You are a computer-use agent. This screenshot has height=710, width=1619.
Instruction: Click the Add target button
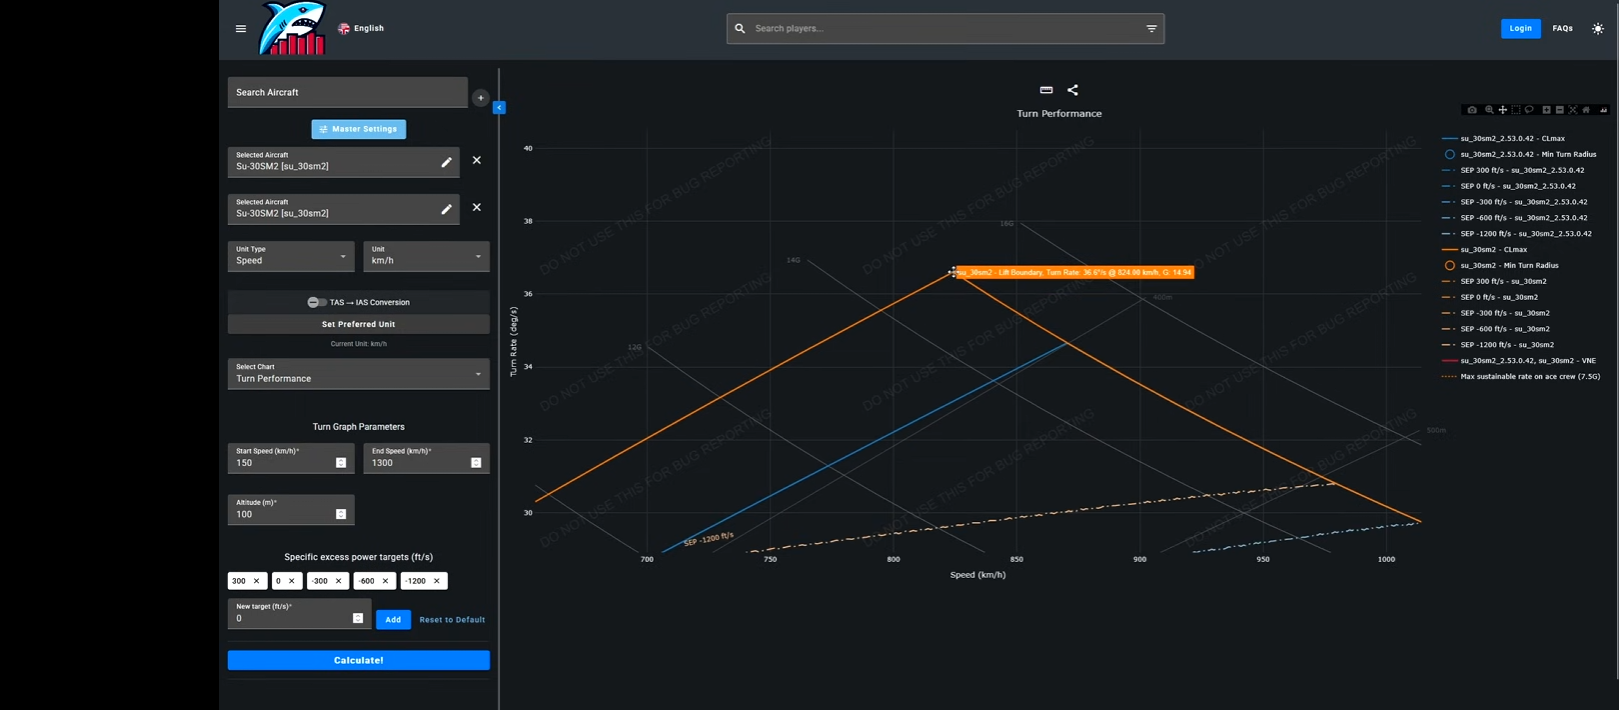tap(393, 620)
